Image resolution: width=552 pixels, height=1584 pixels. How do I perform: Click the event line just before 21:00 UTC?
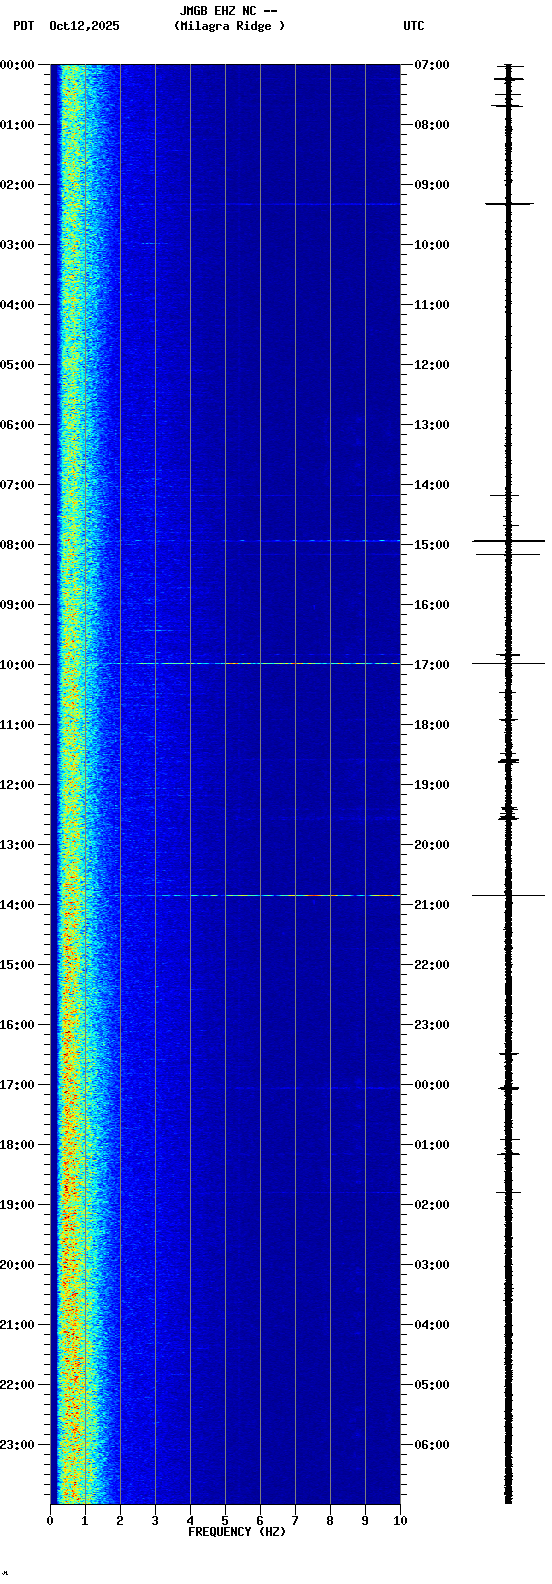[260, 895]
